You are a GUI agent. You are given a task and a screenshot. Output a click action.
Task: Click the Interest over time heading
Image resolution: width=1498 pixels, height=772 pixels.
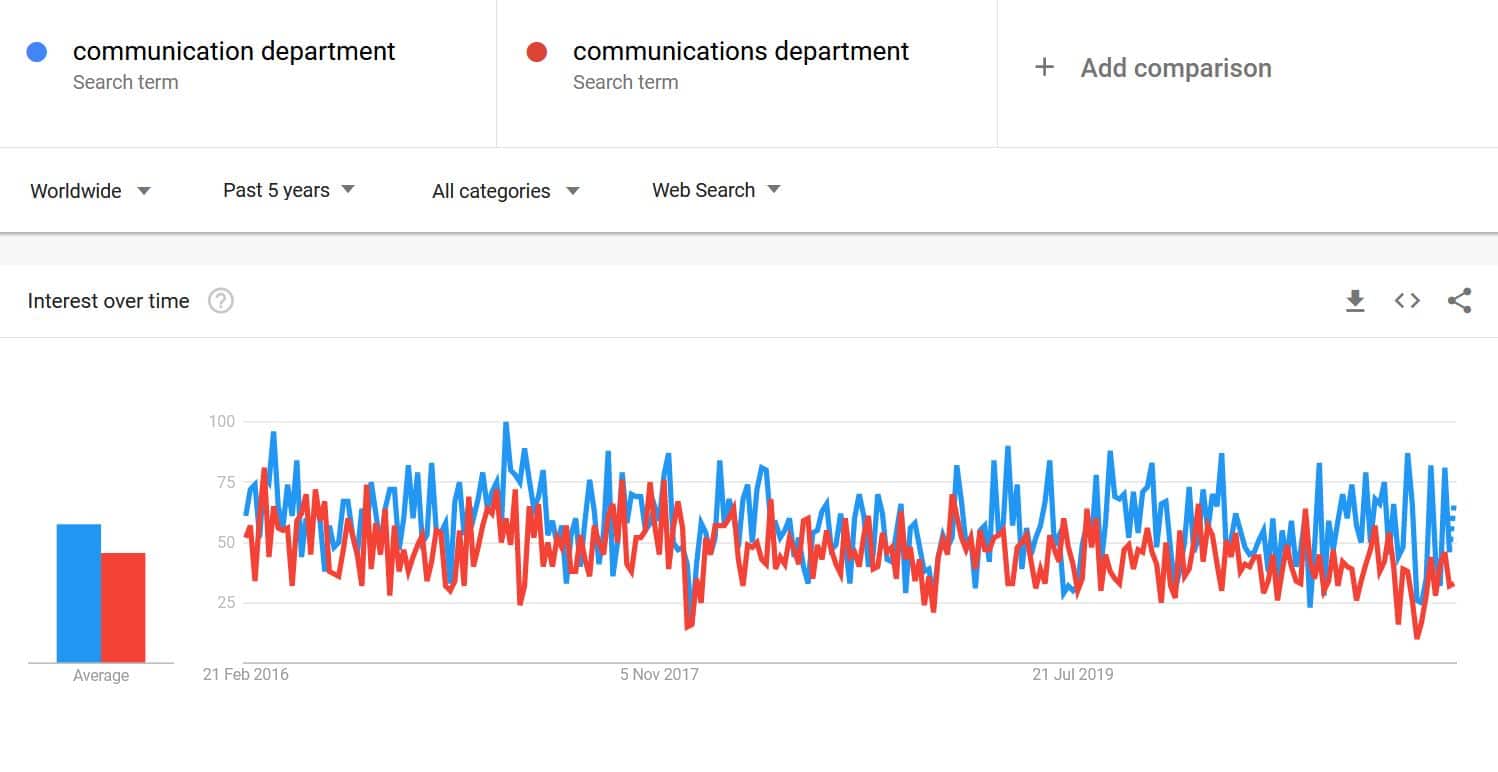109,300
